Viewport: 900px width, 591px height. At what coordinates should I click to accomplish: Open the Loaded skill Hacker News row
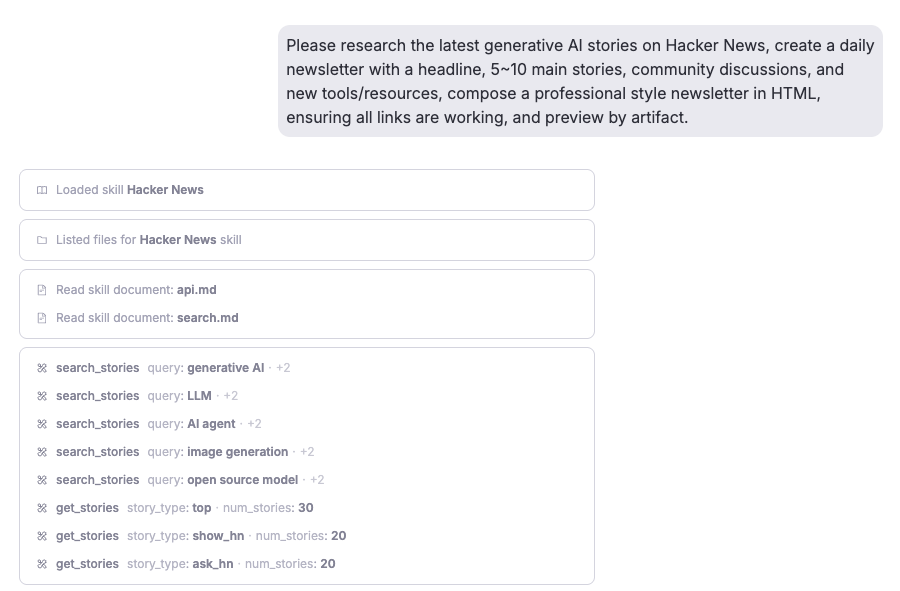(306, 190)
